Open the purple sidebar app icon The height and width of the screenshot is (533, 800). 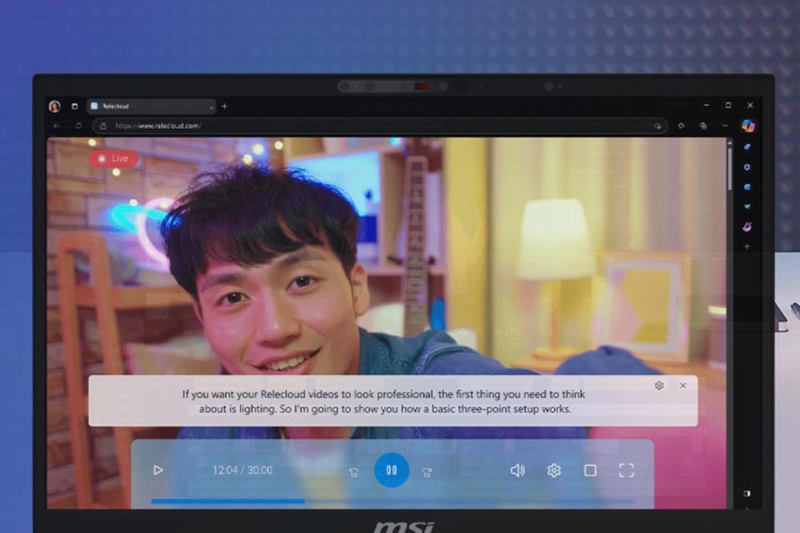[747, 226]
